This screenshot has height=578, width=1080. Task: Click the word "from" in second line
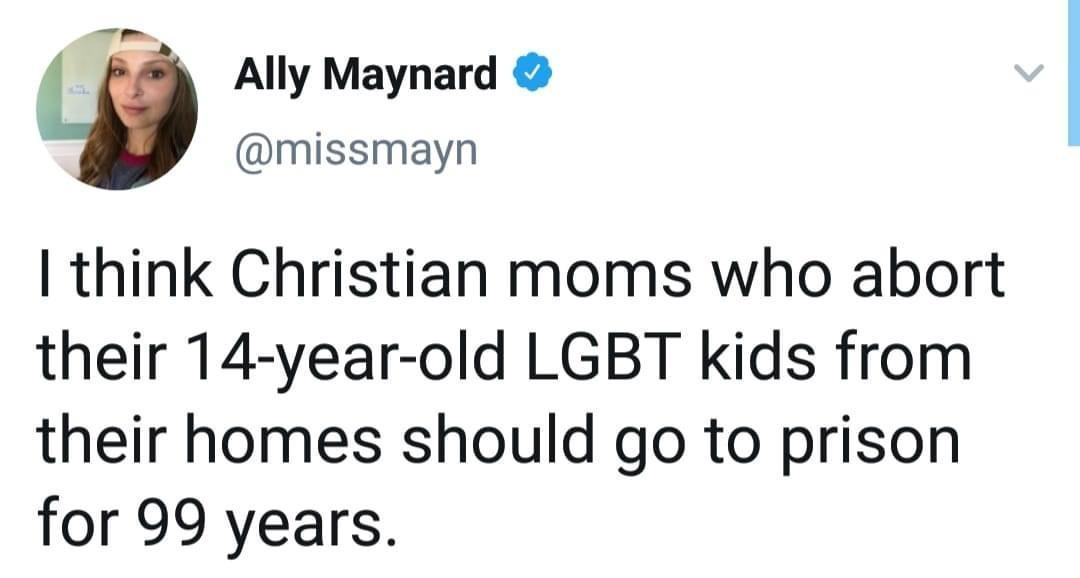pos(903,358)
